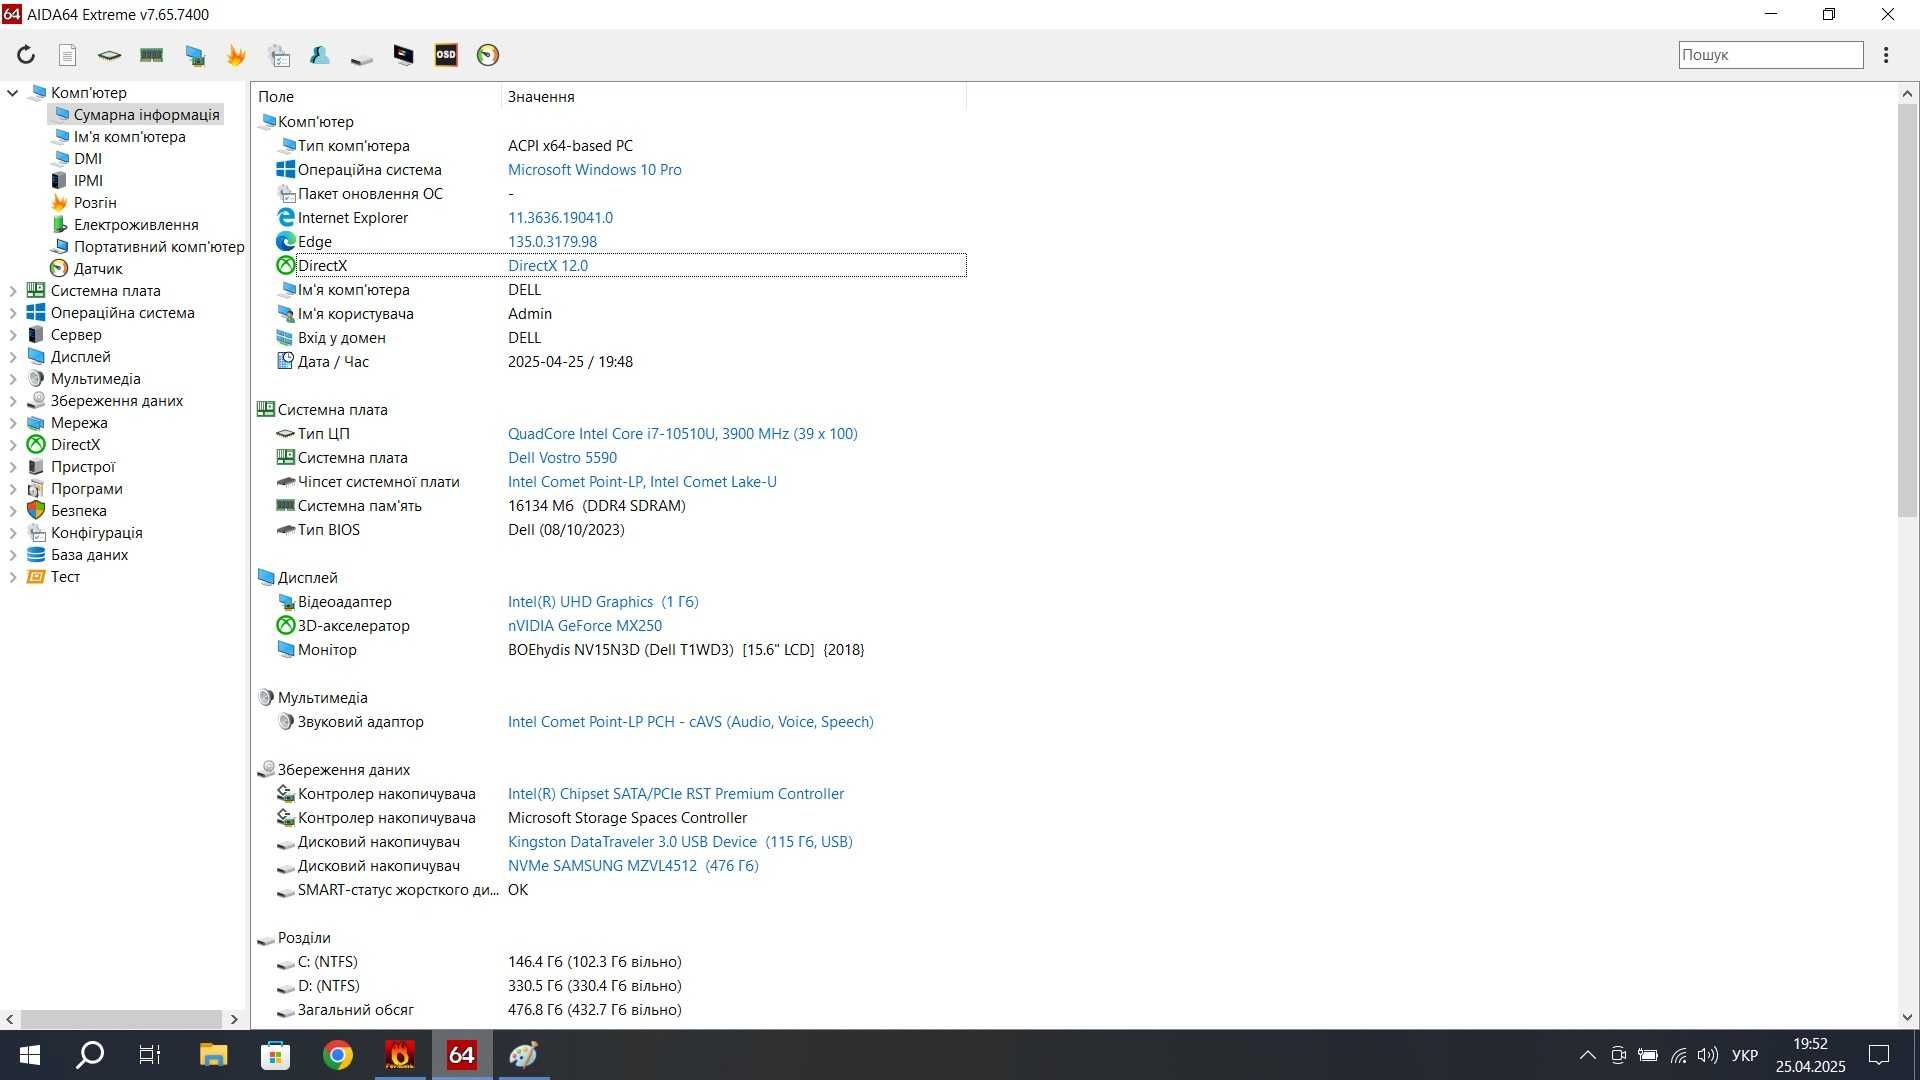Image resolution: width=1920 pixels, height=1080 pixels.
Task: Click the memory module toolbar icon
Action: tap(152, 55)
